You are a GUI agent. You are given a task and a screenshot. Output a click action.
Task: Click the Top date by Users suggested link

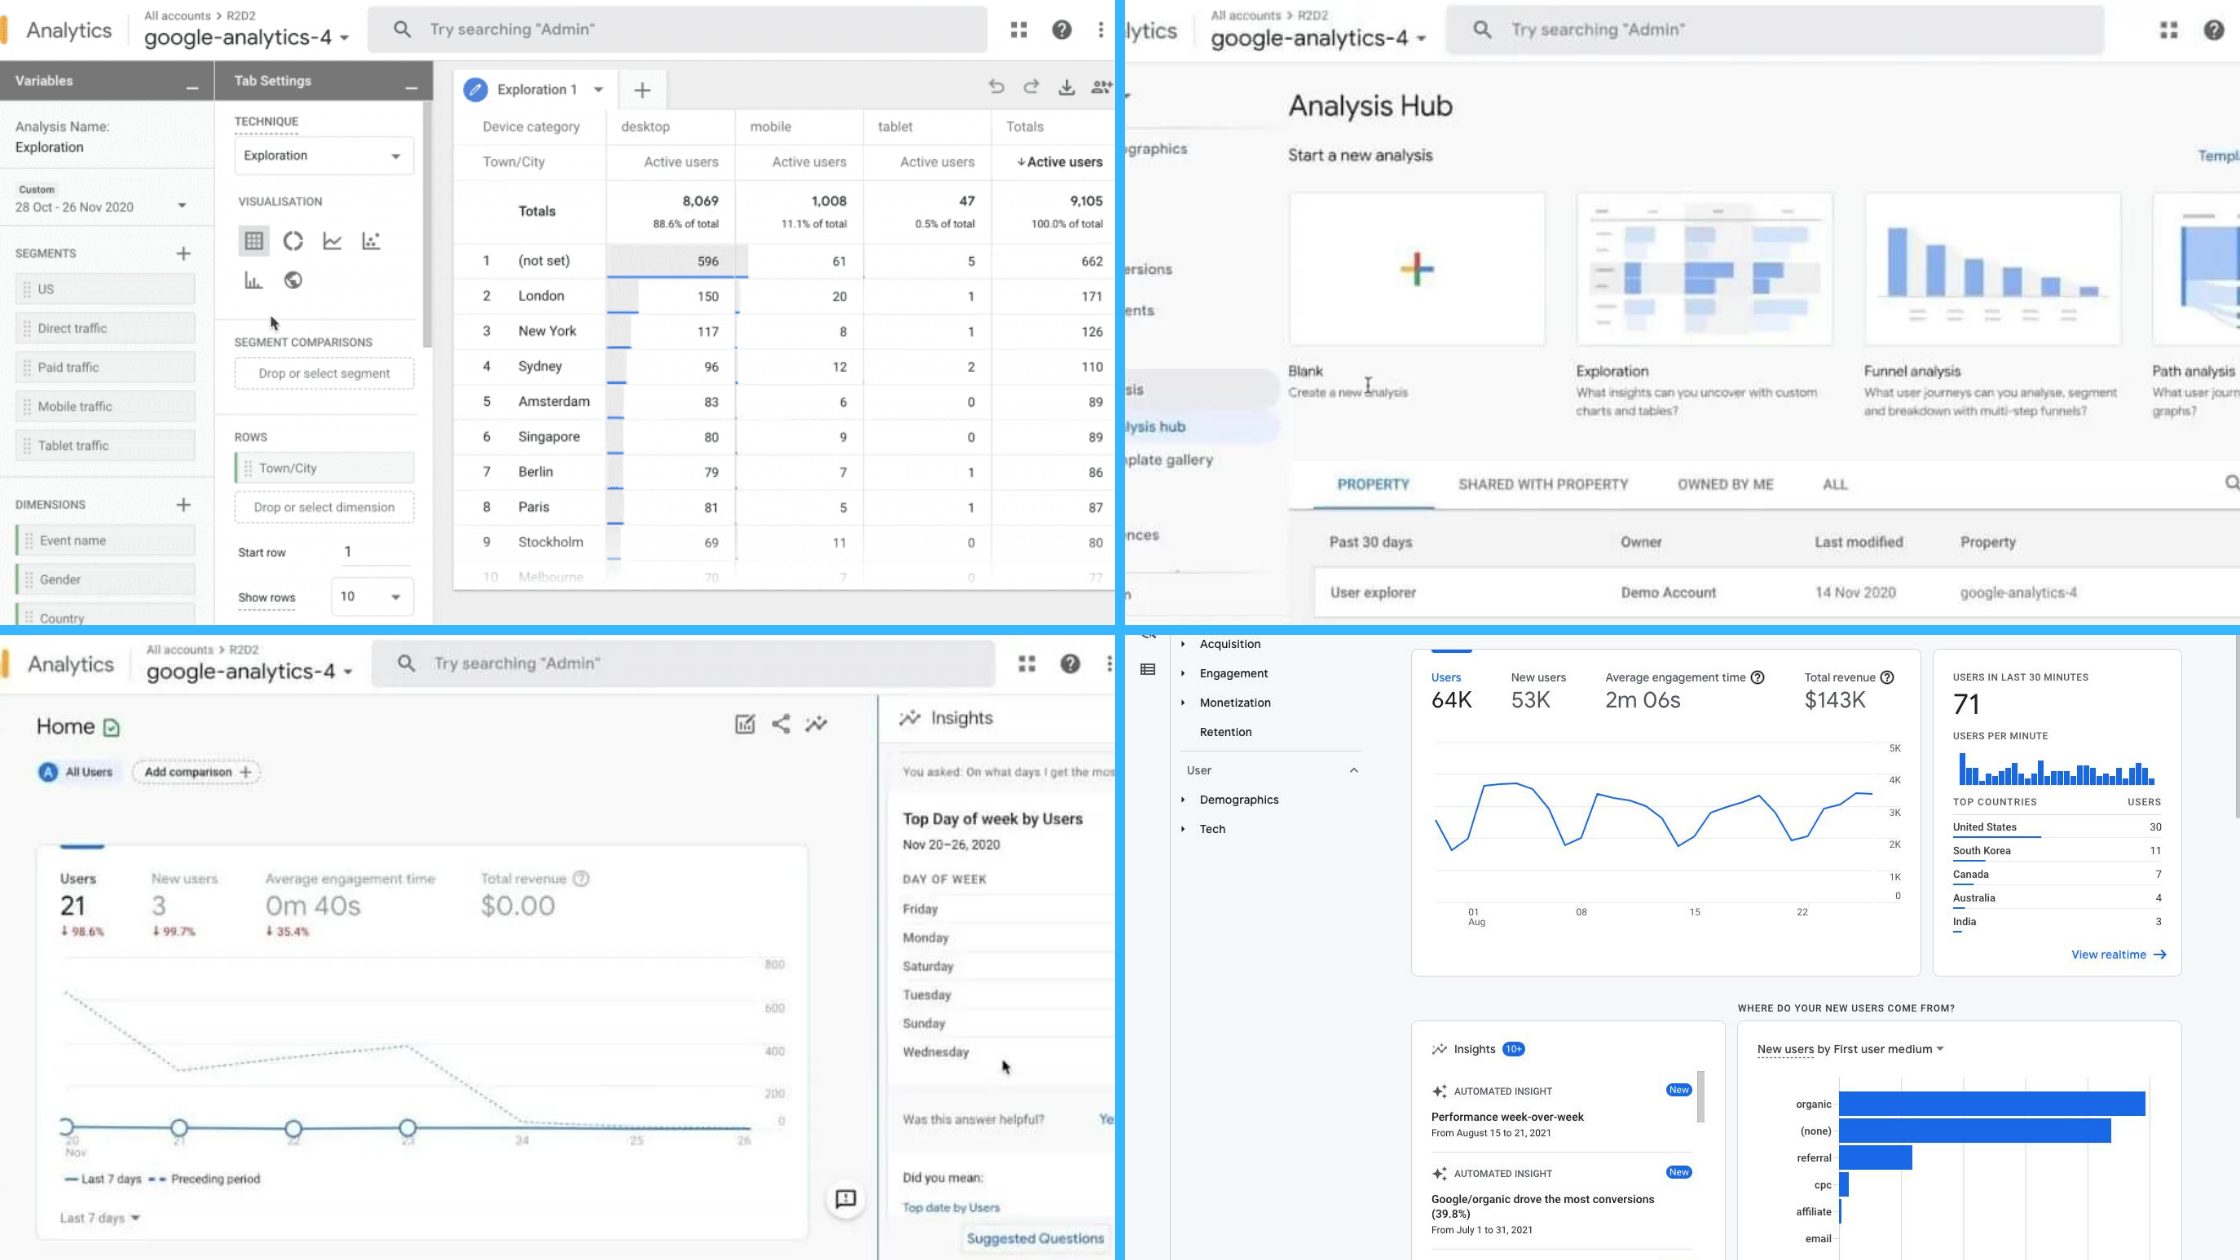[949, 1206]
